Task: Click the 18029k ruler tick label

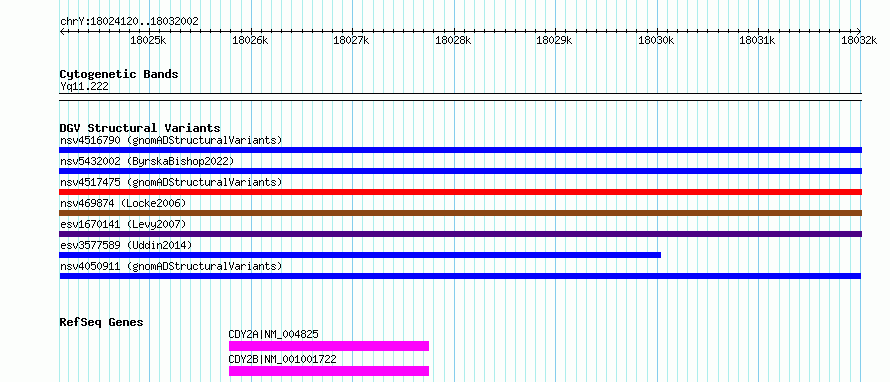Action: (x=554, y=40)
